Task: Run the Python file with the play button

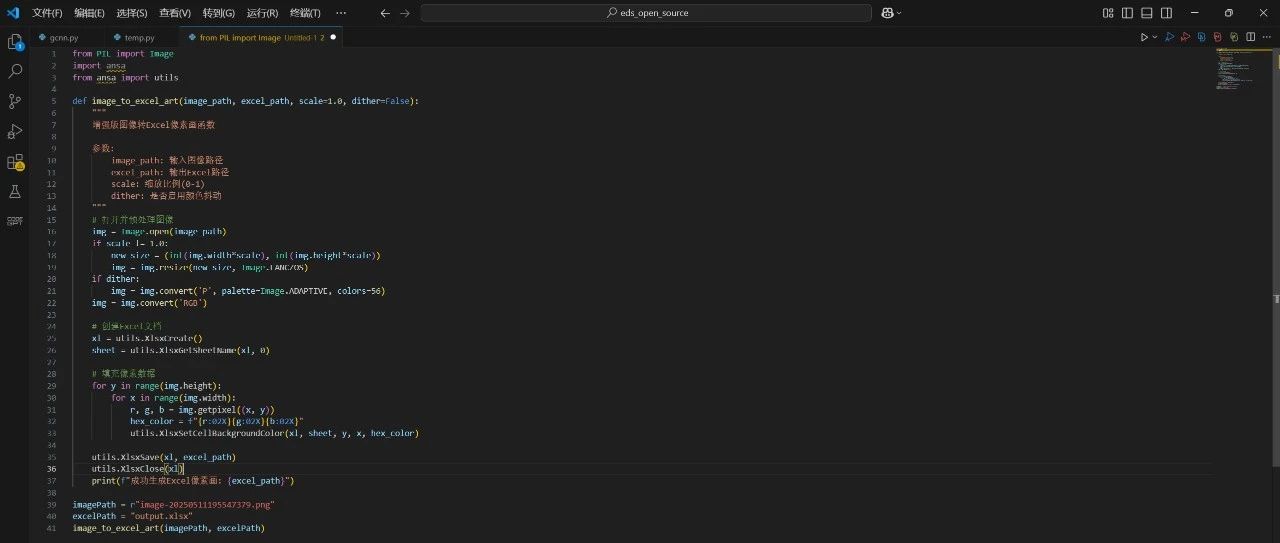Action: coord(1144,37)
